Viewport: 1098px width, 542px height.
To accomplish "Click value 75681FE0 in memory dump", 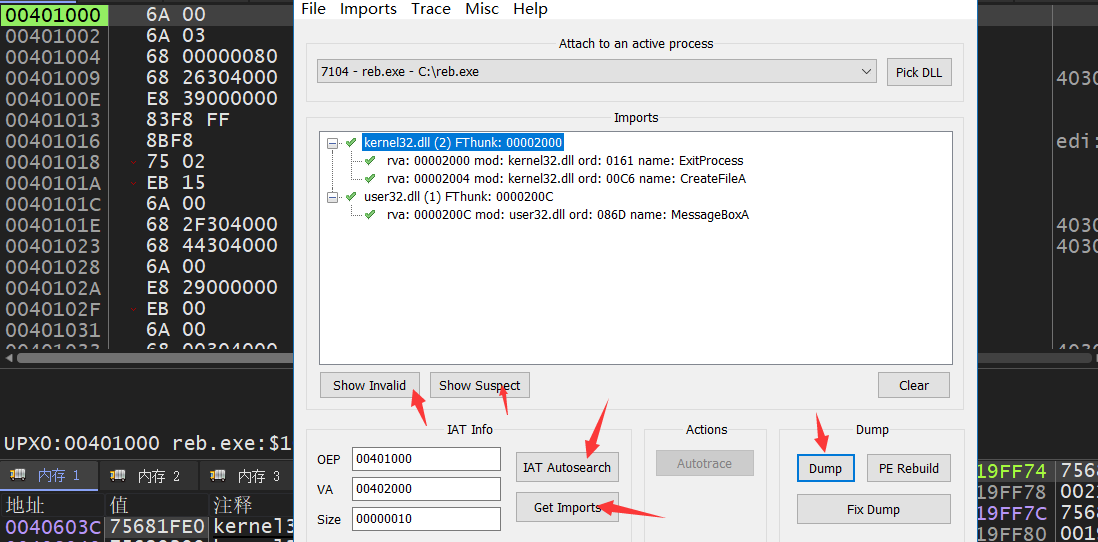I will click(x=157, y=527).
